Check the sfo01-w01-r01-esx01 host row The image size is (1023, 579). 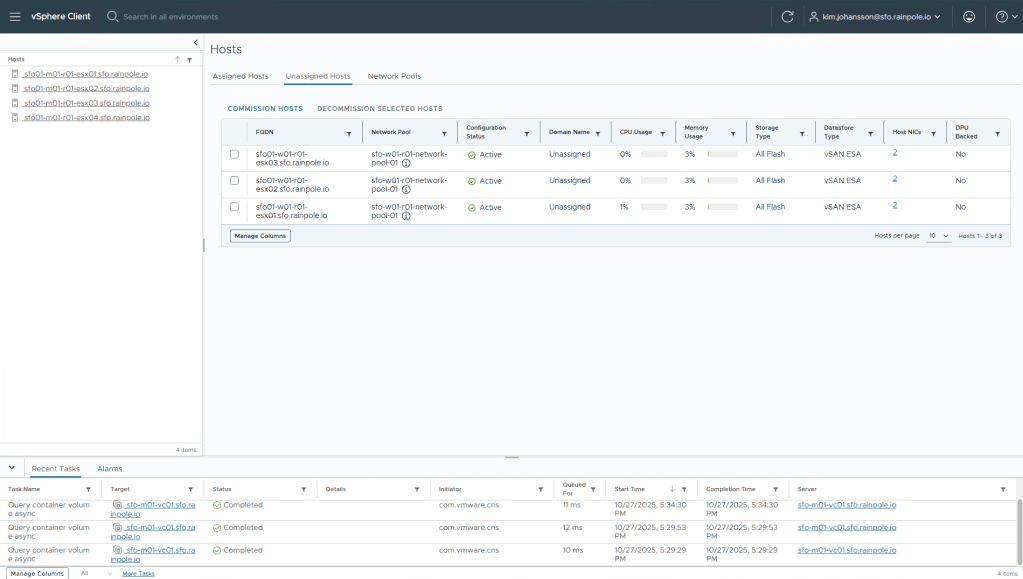(x=235, y=207)
